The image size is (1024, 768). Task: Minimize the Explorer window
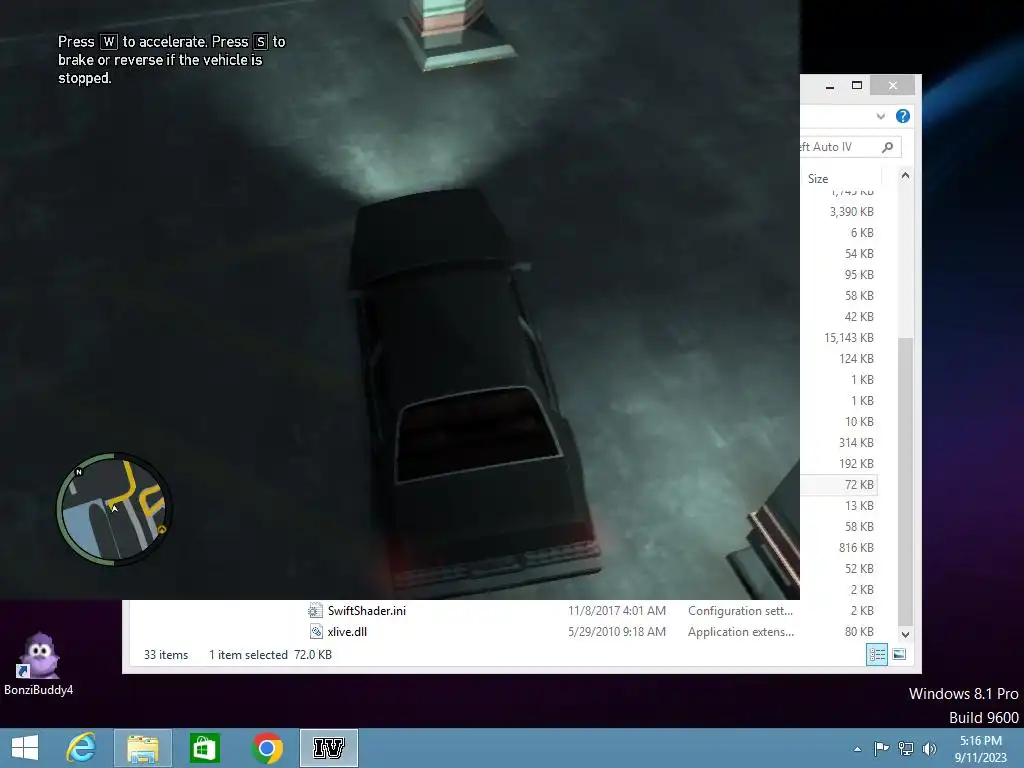point(829,86)
